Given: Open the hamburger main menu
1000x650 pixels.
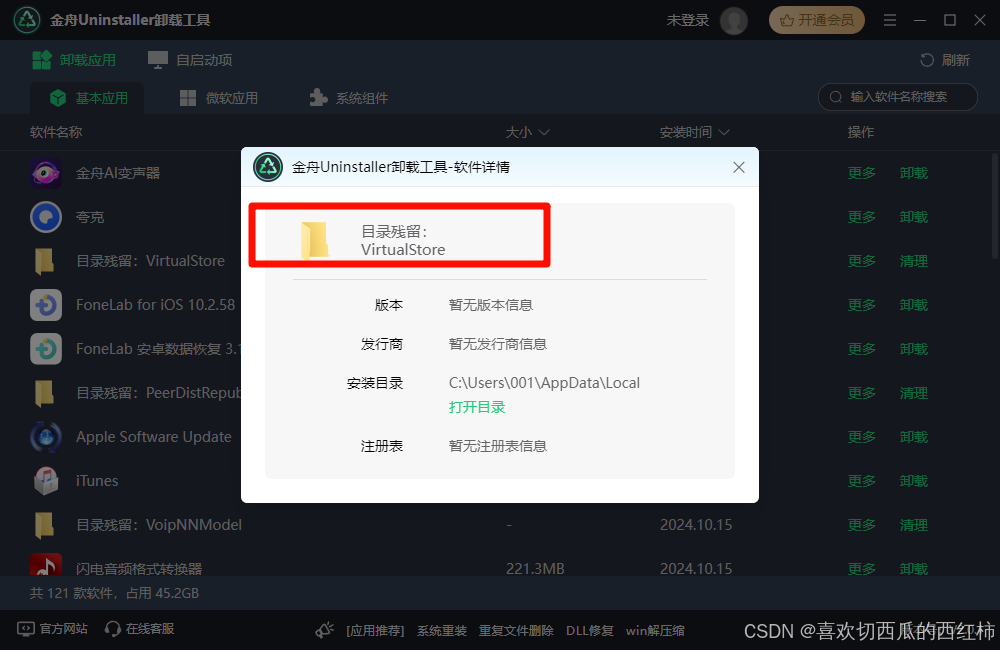Looking at the screenshot, I should click(890, 20).
